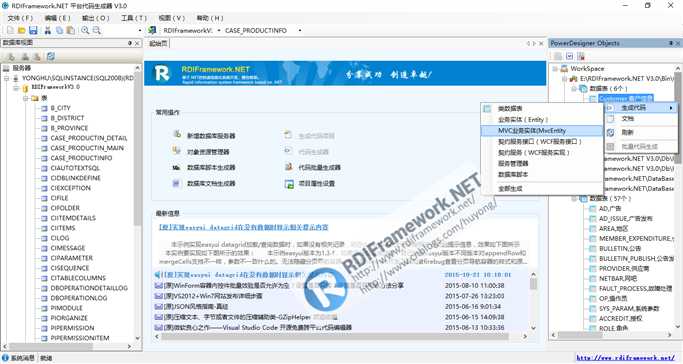Click the database document generator icon
683x364 pixels.
tap(176, 183)
